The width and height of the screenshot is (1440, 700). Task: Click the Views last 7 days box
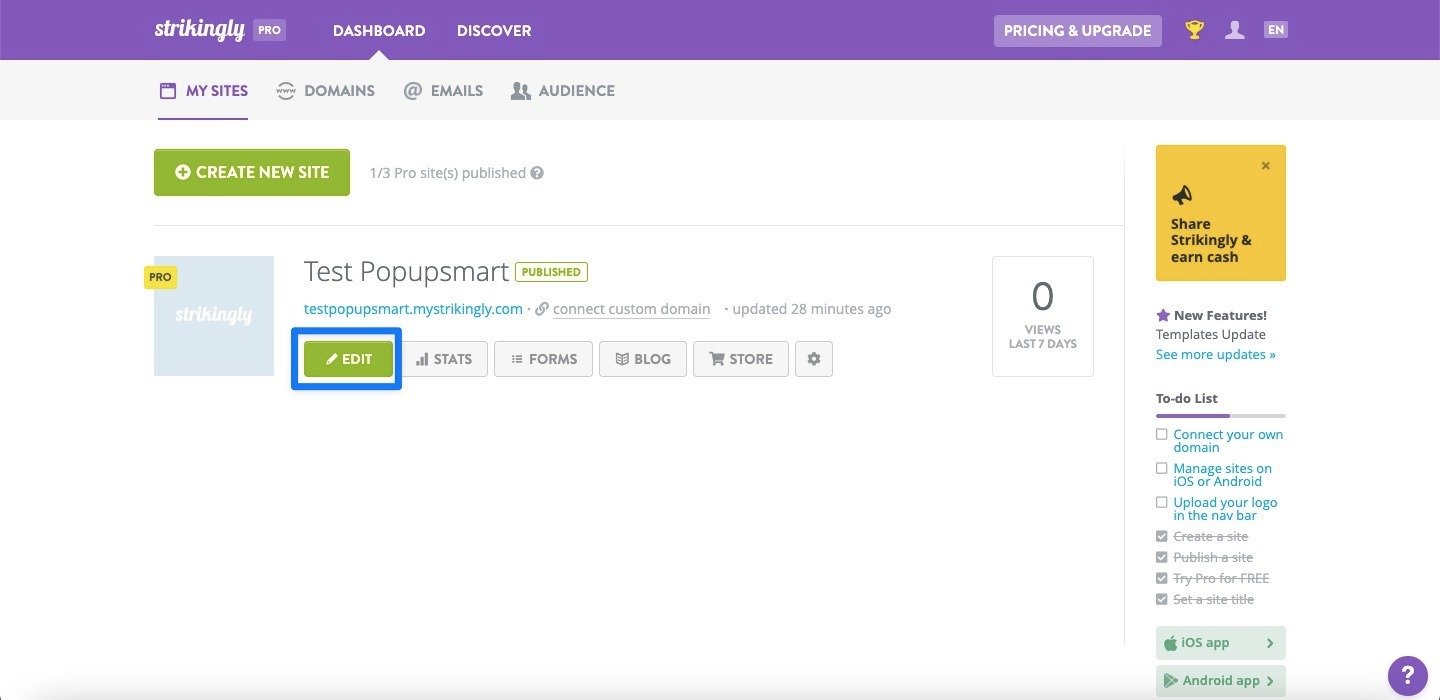point(1043,316)
